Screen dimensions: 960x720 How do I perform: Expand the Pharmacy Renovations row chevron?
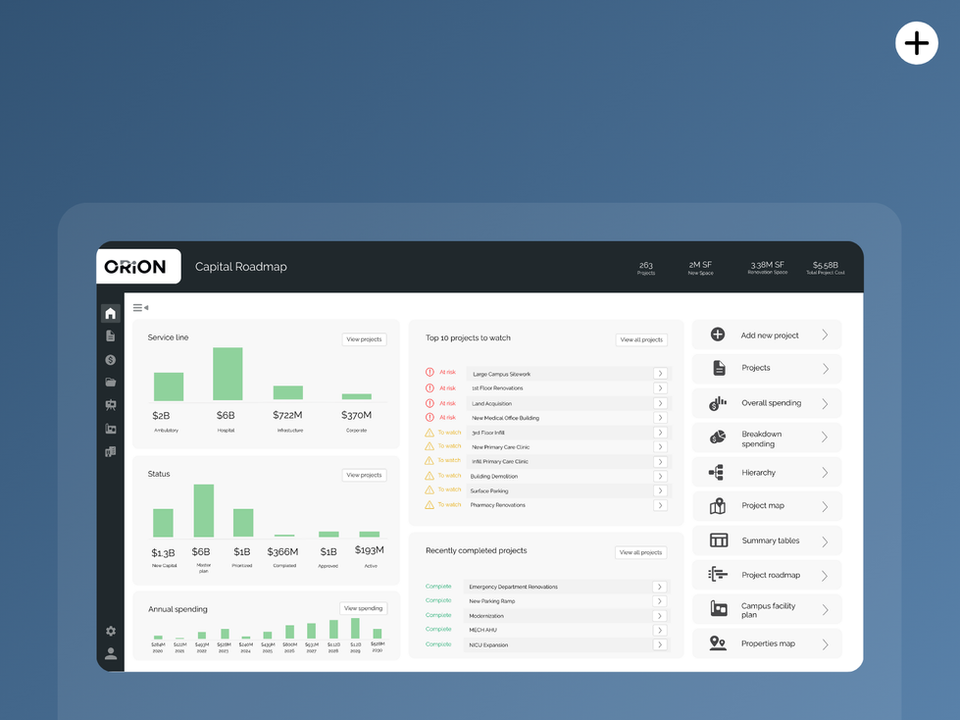(660, 505)
